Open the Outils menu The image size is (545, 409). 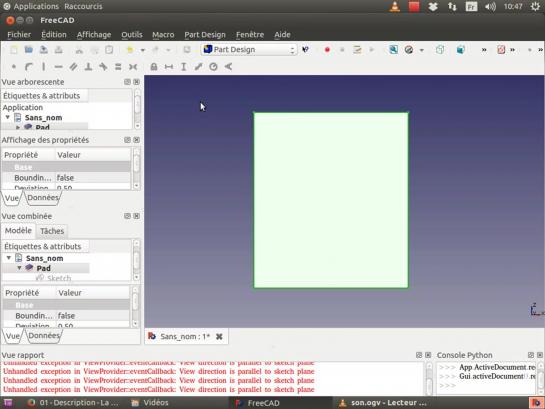pyautogui.click(x=132, y=35)
